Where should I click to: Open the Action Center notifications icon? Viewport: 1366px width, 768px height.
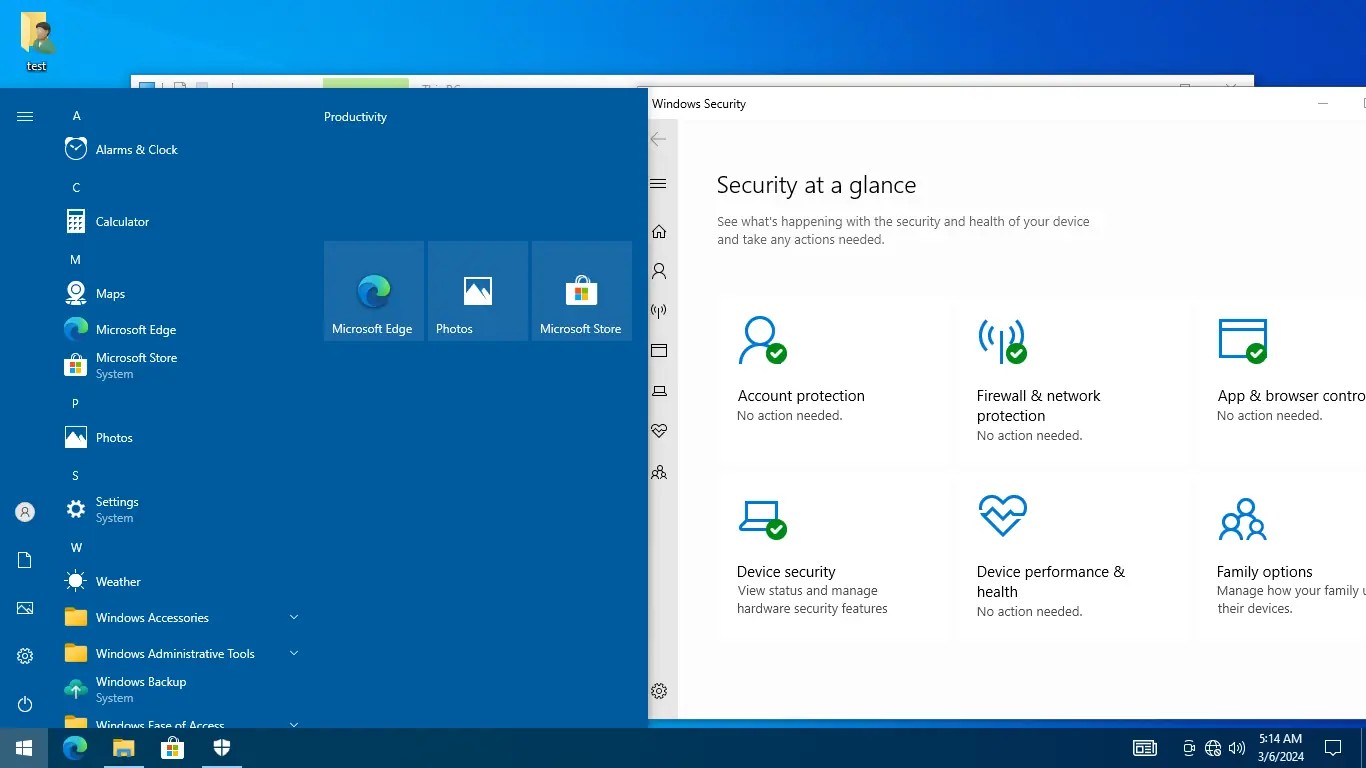click(x=1333, y=748)
